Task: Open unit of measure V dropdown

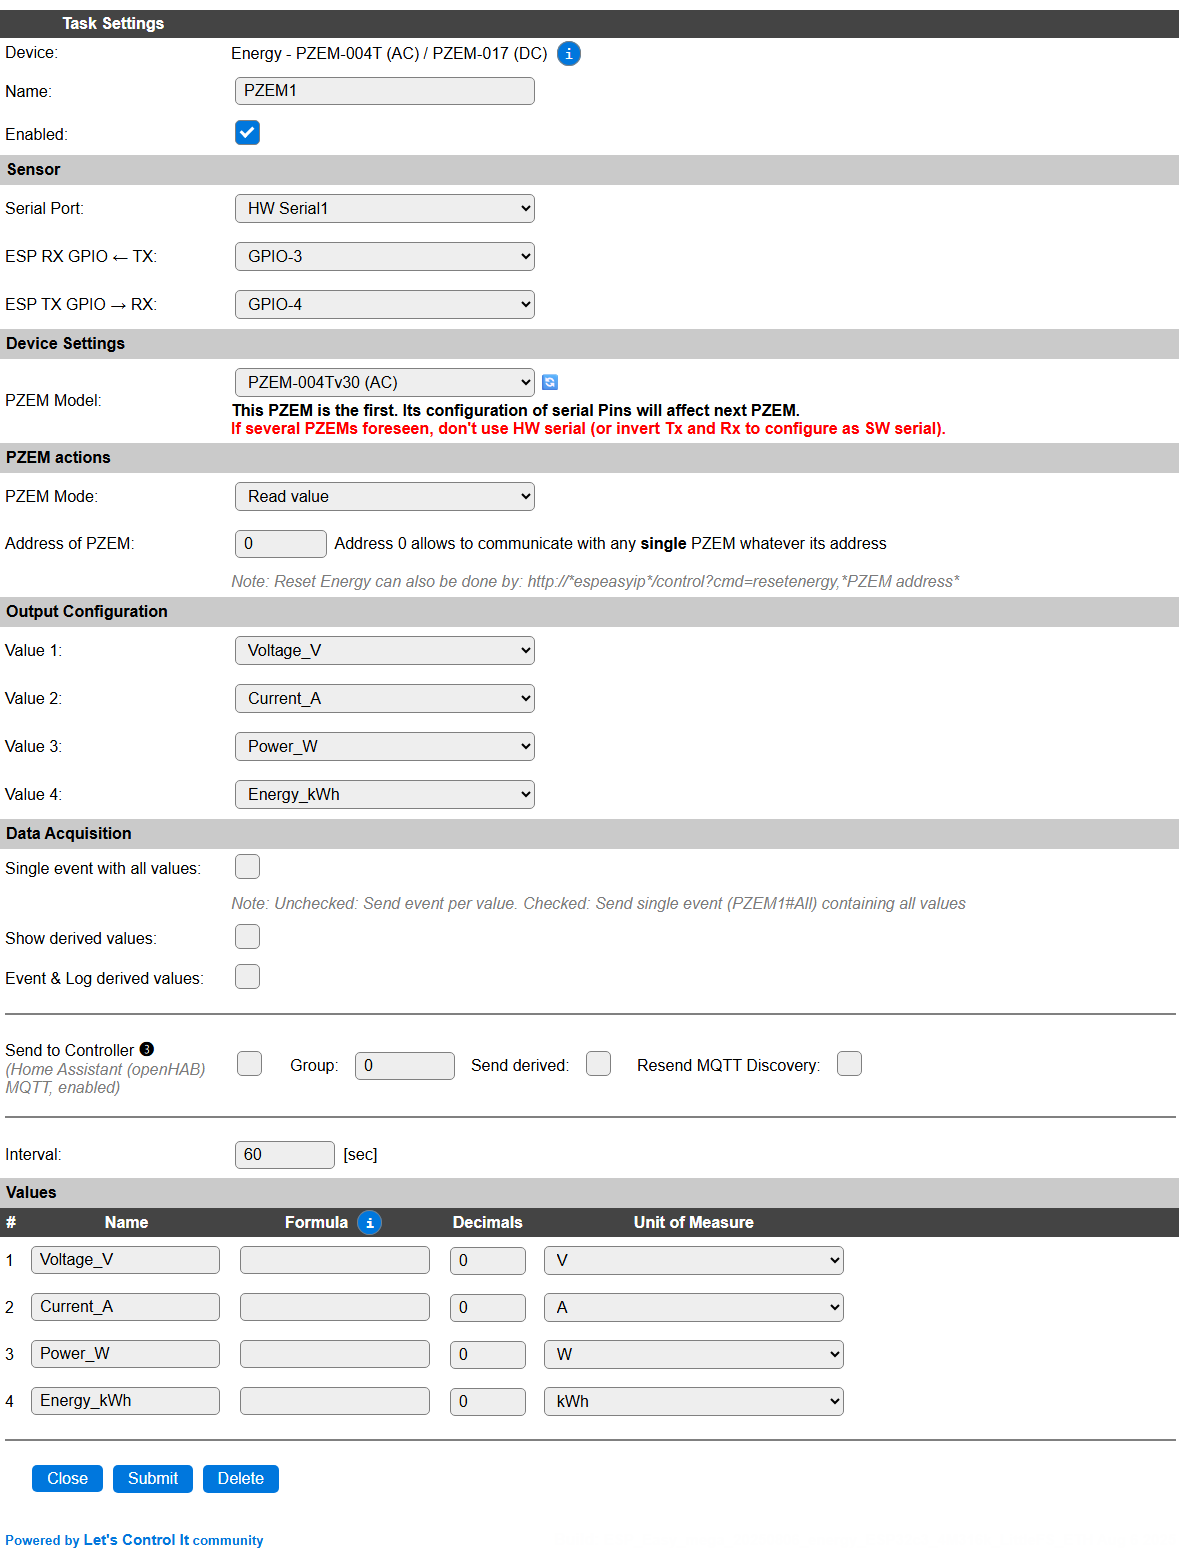Action: pos(694,1260)
